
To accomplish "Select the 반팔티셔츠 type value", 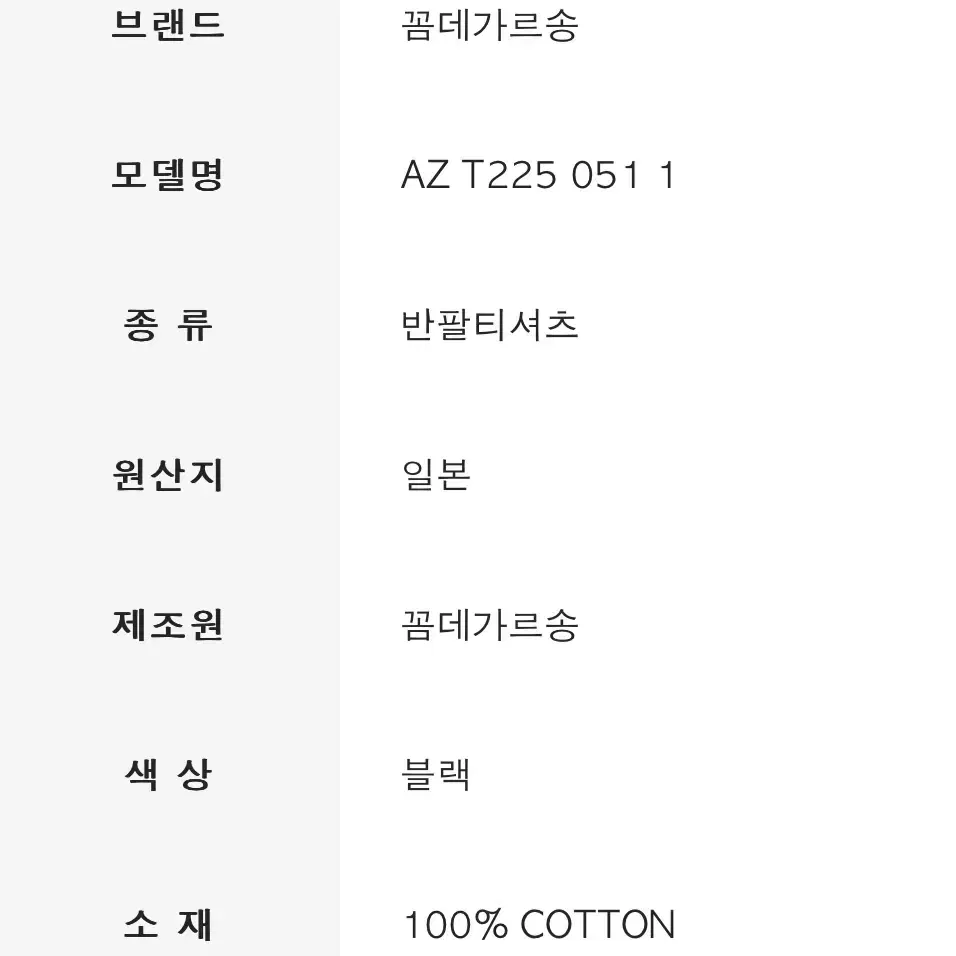I will 490,325.
